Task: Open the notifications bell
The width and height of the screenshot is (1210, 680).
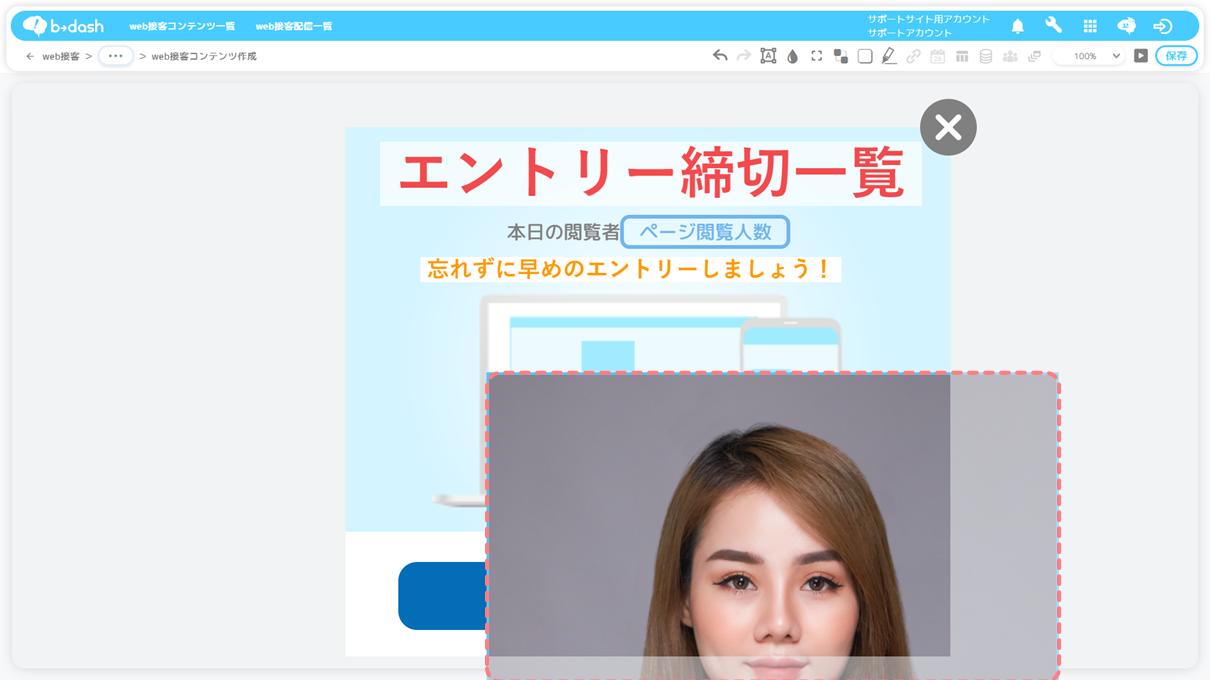Action: pyautogui.click(x=1017, y=26)
